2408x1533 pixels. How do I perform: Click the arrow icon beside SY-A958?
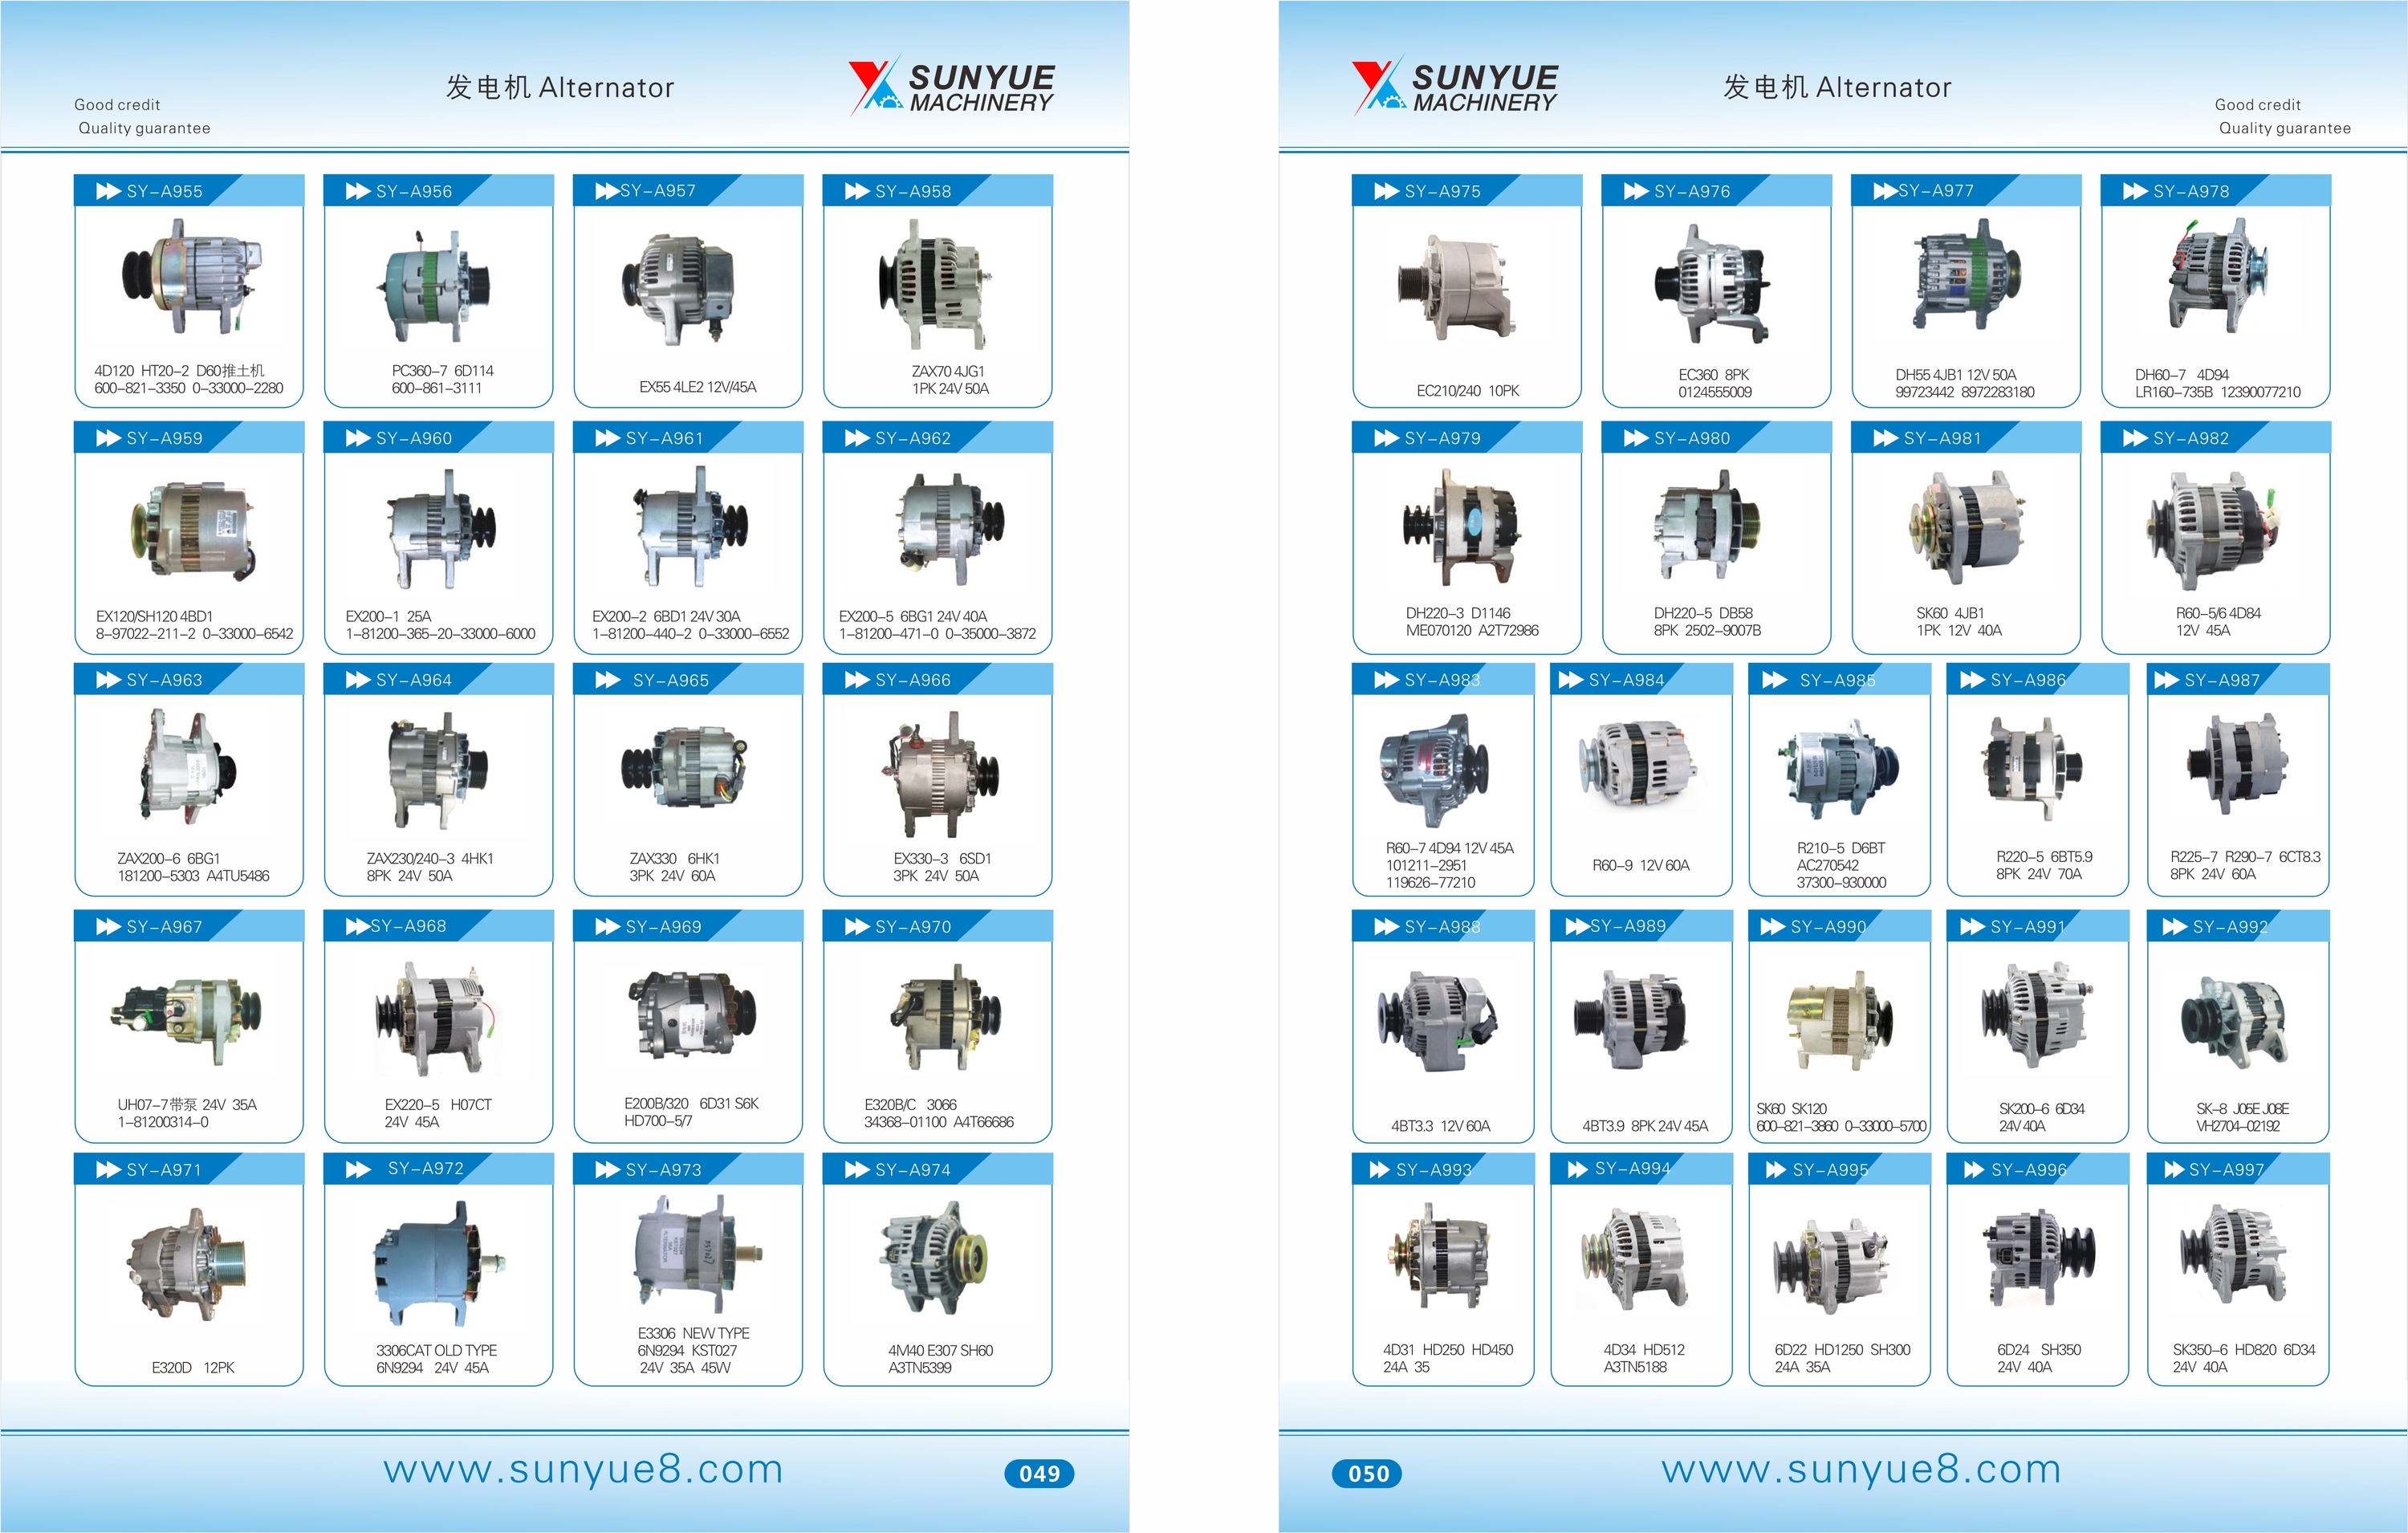pyautogui.click(x=857, y=191)
